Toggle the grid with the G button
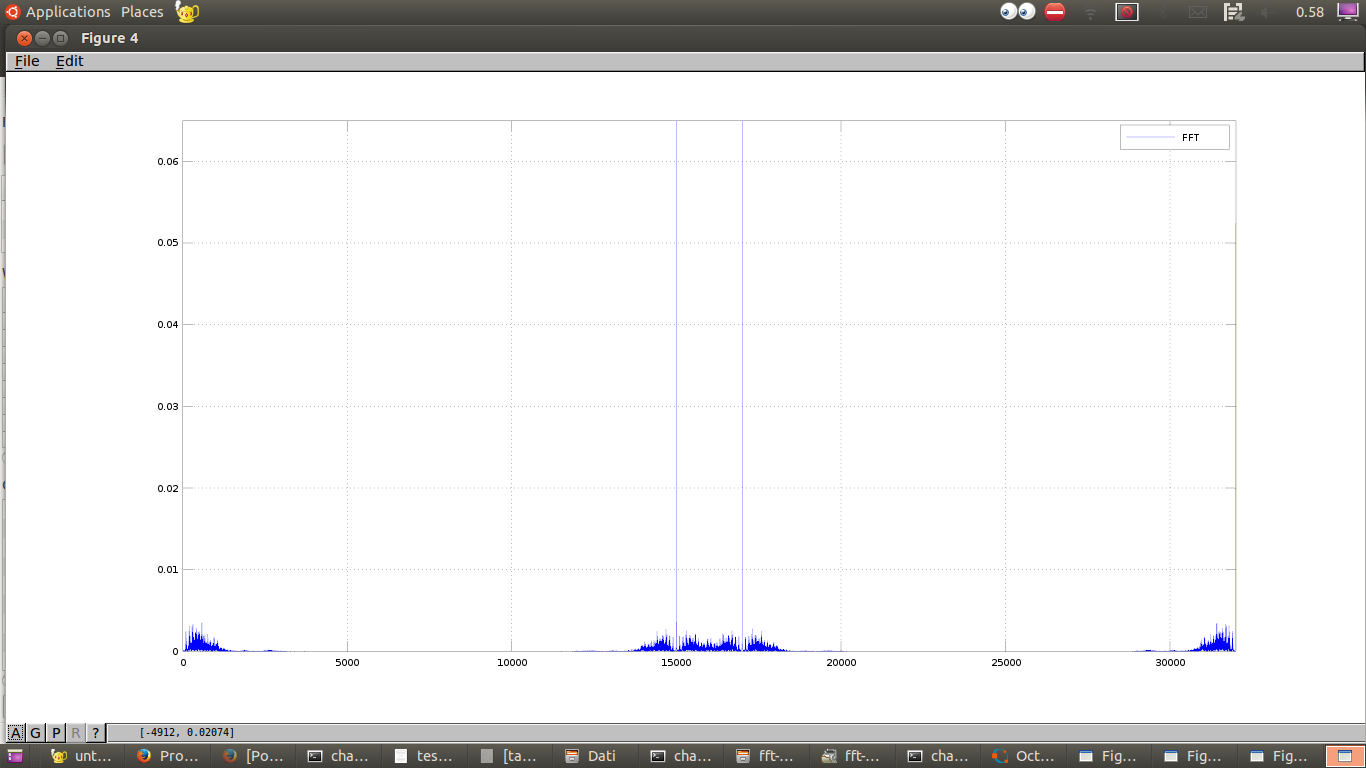1366x768 pixels. pos(35,733)
